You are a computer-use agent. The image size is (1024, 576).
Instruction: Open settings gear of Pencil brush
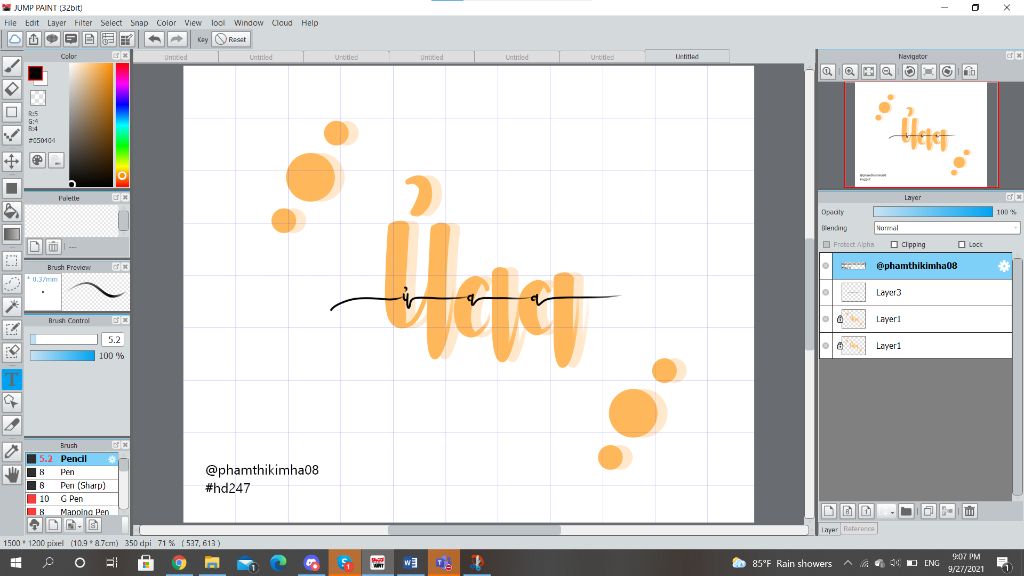click(112, 459)
